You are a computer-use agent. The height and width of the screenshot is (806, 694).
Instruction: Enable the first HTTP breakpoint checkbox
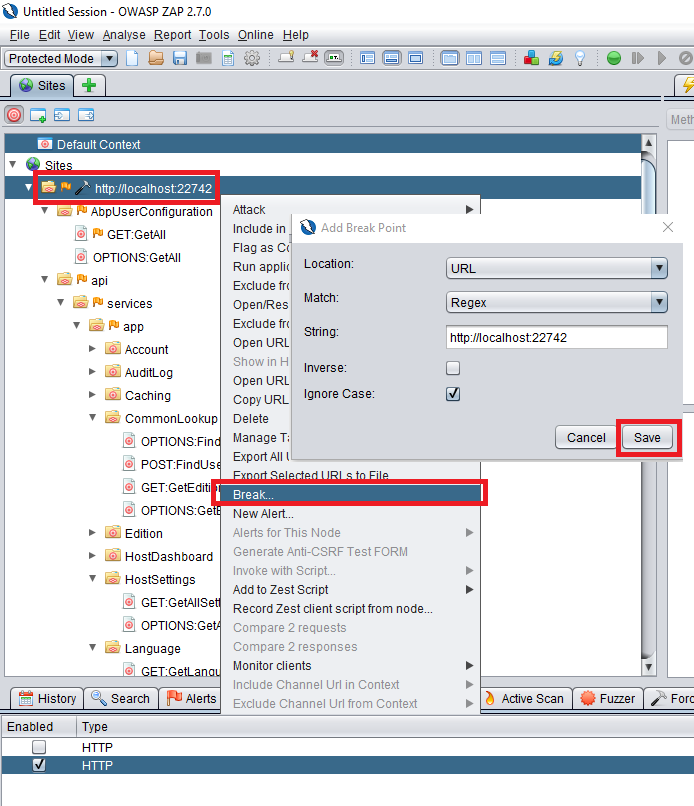(x=39, y=747)
